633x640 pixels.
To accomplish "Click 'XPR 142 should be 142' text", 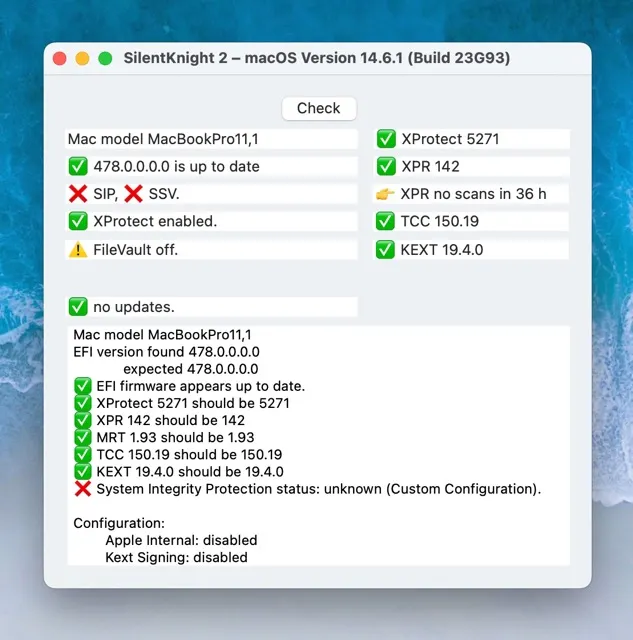I will (171, 420).
